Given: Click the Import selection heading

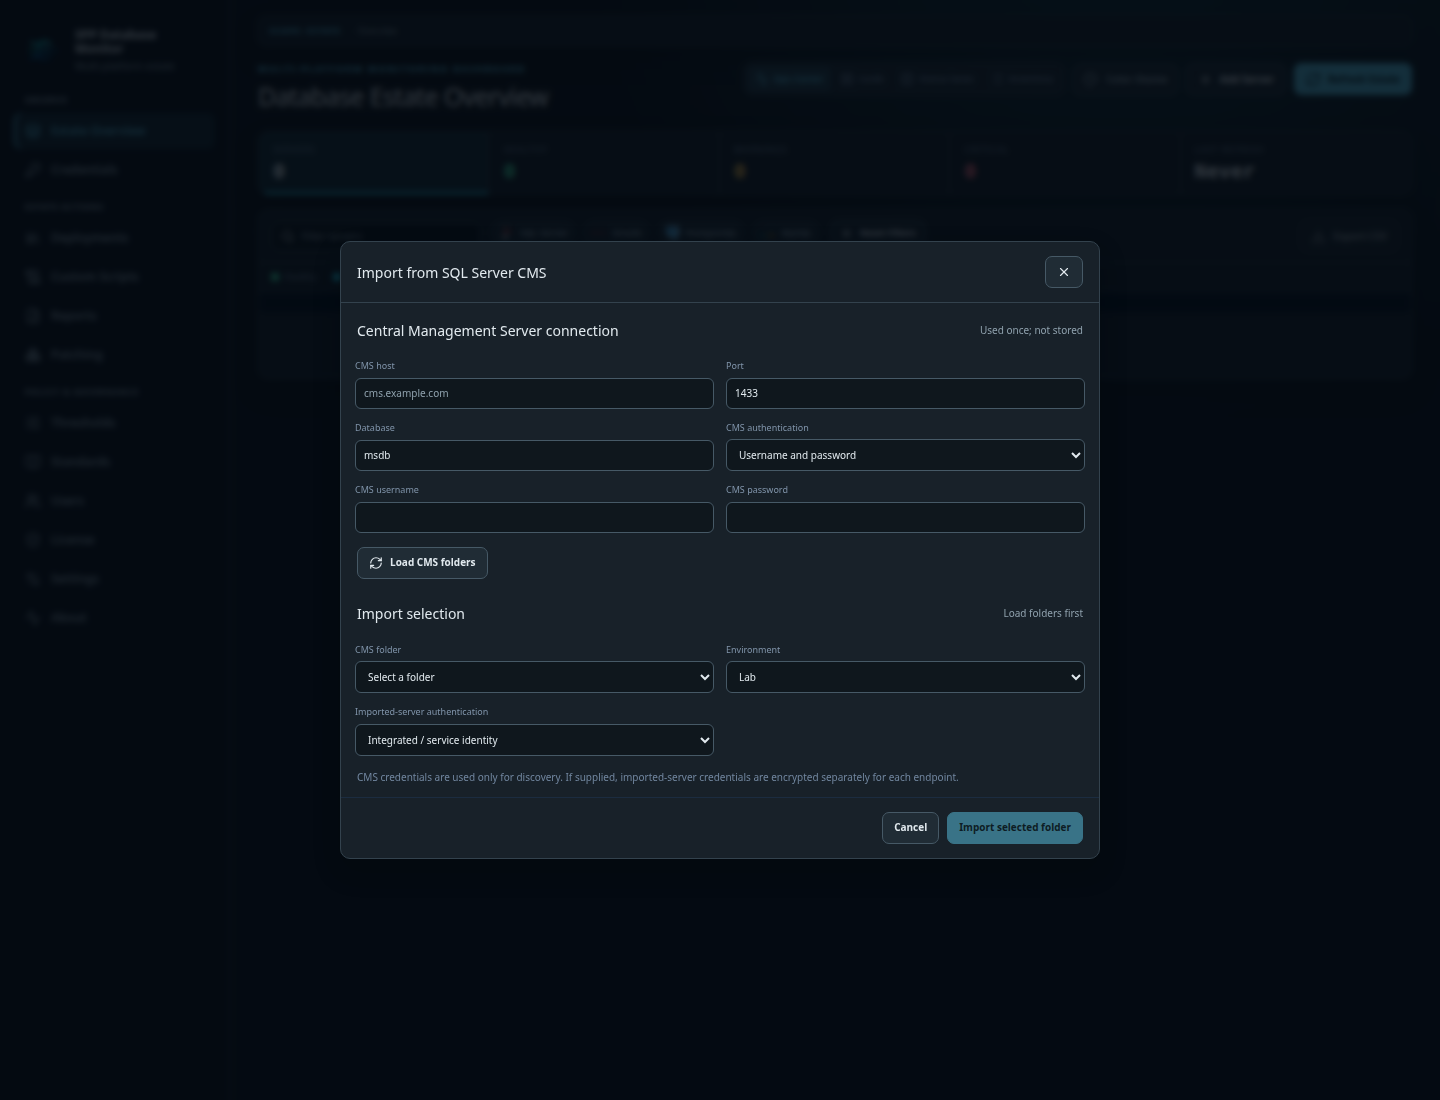Looking at the screenshot, I should (x=410, y=614).
